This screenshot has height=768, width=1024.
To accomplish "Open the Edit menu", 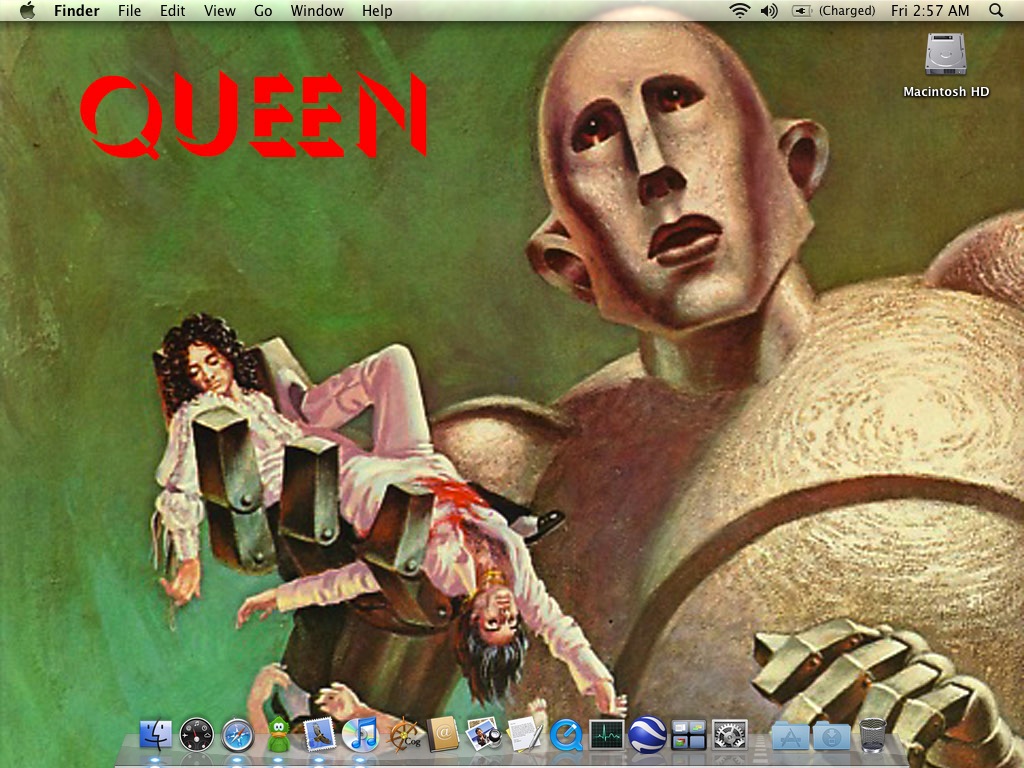I will pos(172,10).
